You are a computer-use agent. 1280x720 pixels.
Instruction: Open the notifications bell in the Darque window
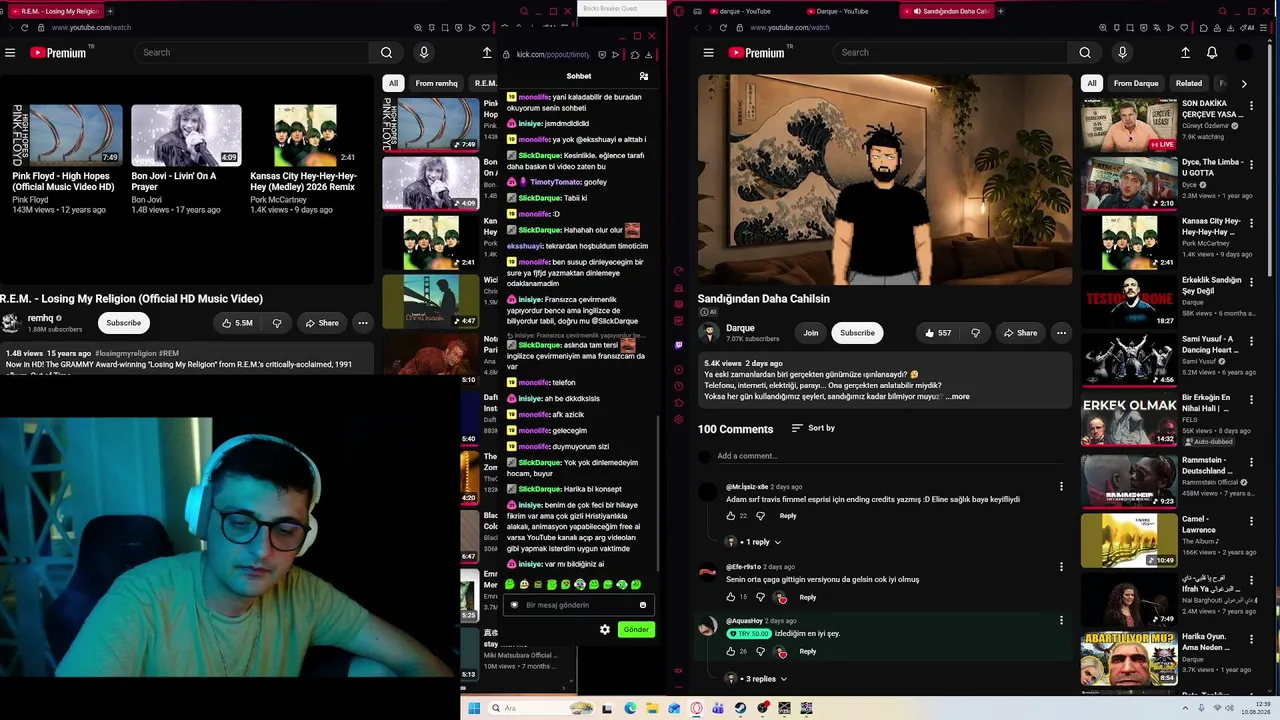point(1212,52)
